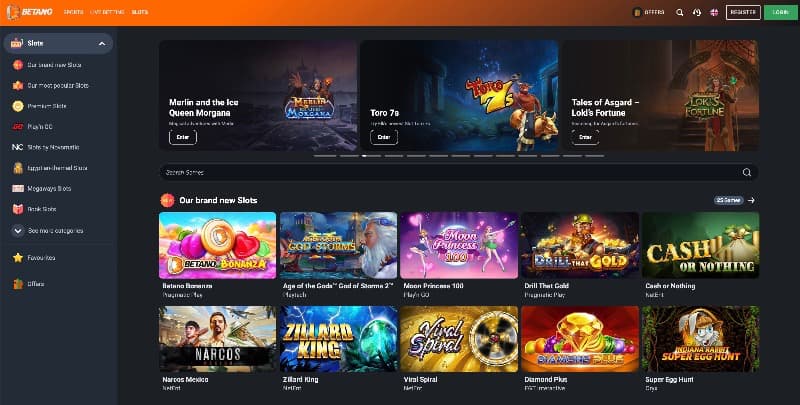Enter the Toro 7s featured game
Image resolution: width=800 pixels, height=405 pixels.
tap(384, 137)
